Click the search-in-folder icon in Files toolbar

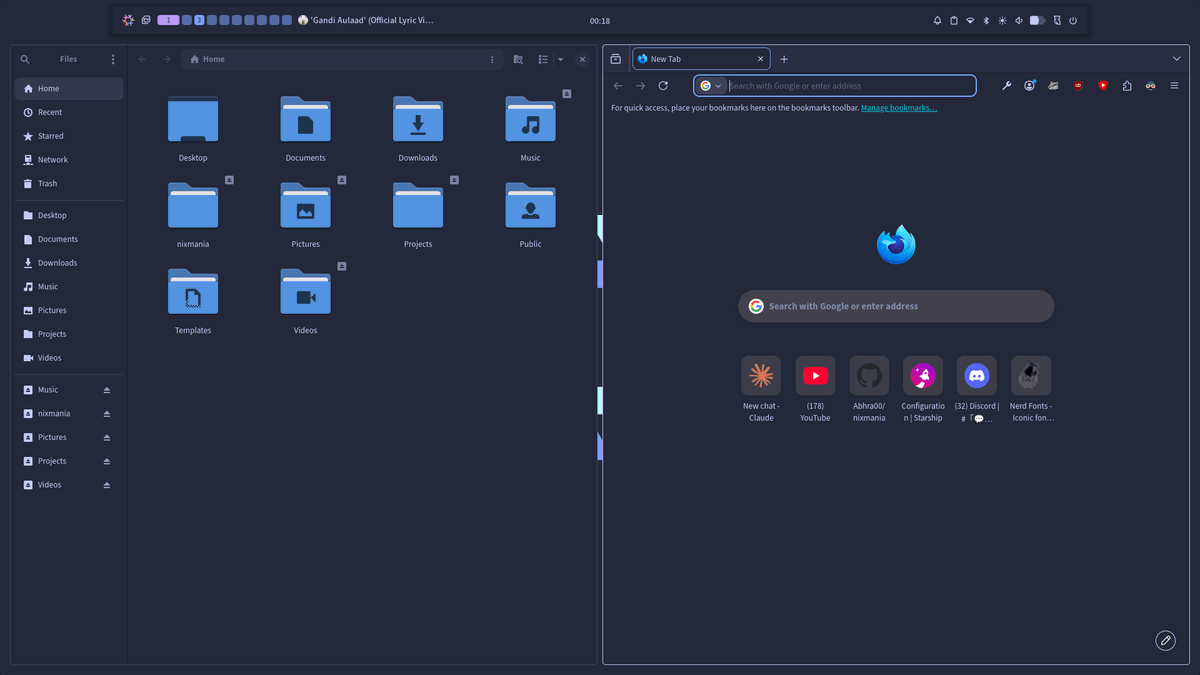point(518,59)
